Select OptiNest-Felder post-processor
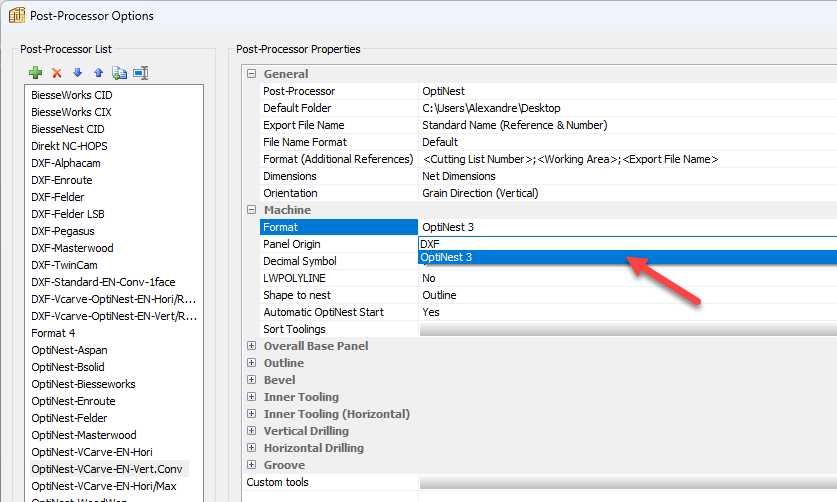The height and width of the screenshot is (502, 837). click(x=69, y=418)
